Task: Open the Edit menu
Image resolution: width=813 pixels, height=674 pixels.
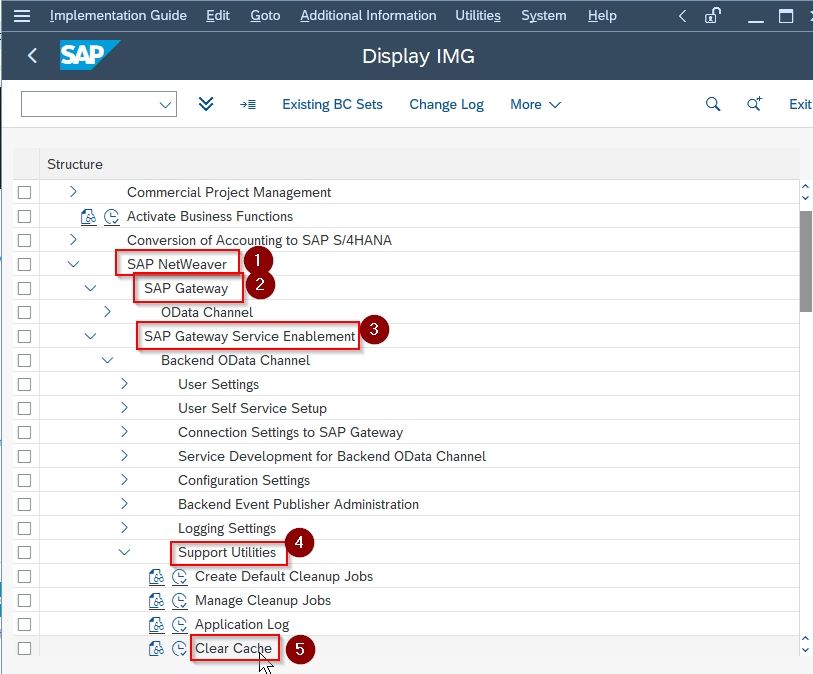Action: click(218, 16)
